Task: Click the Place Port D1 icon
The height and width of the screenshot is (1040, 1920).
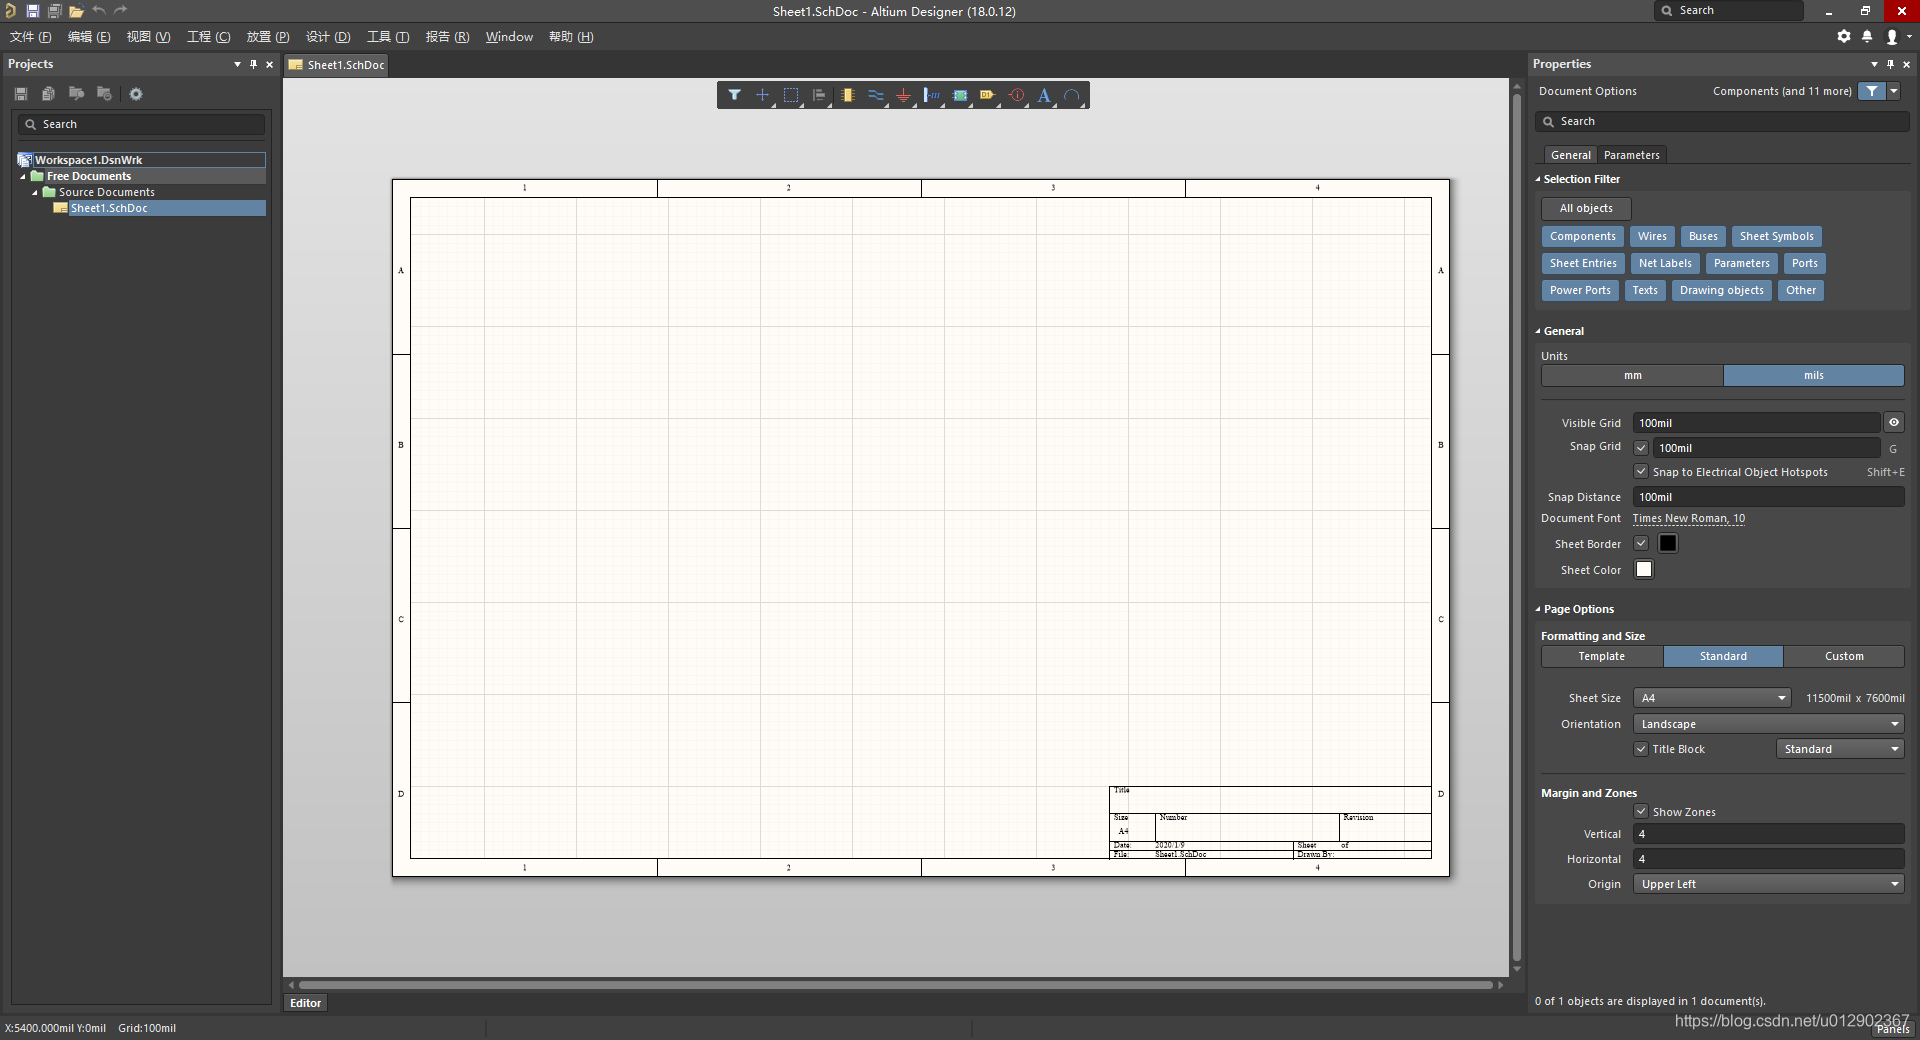Action: click(x=988, y=95)
